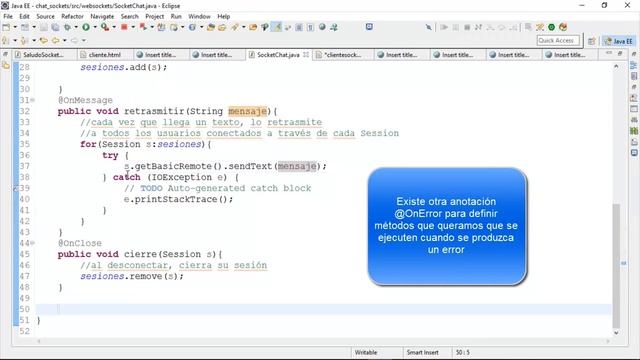This screenshot has height=360, width=640.
Task: Click the Suspend debug toolbar icon
Action: 456,27
